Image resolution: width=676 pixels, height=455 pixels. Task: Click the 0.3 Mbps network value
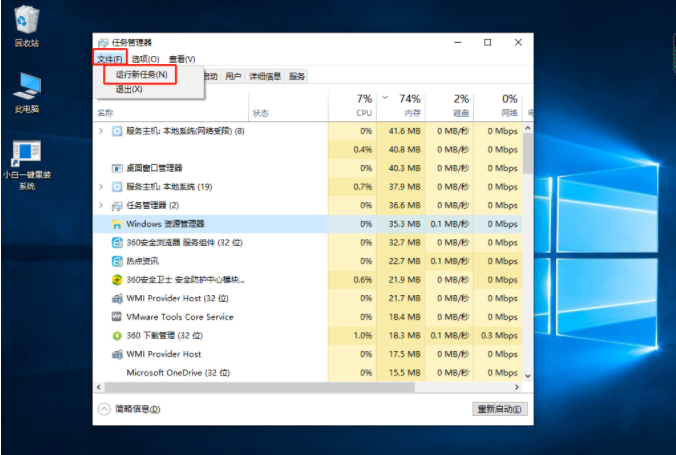499,336
